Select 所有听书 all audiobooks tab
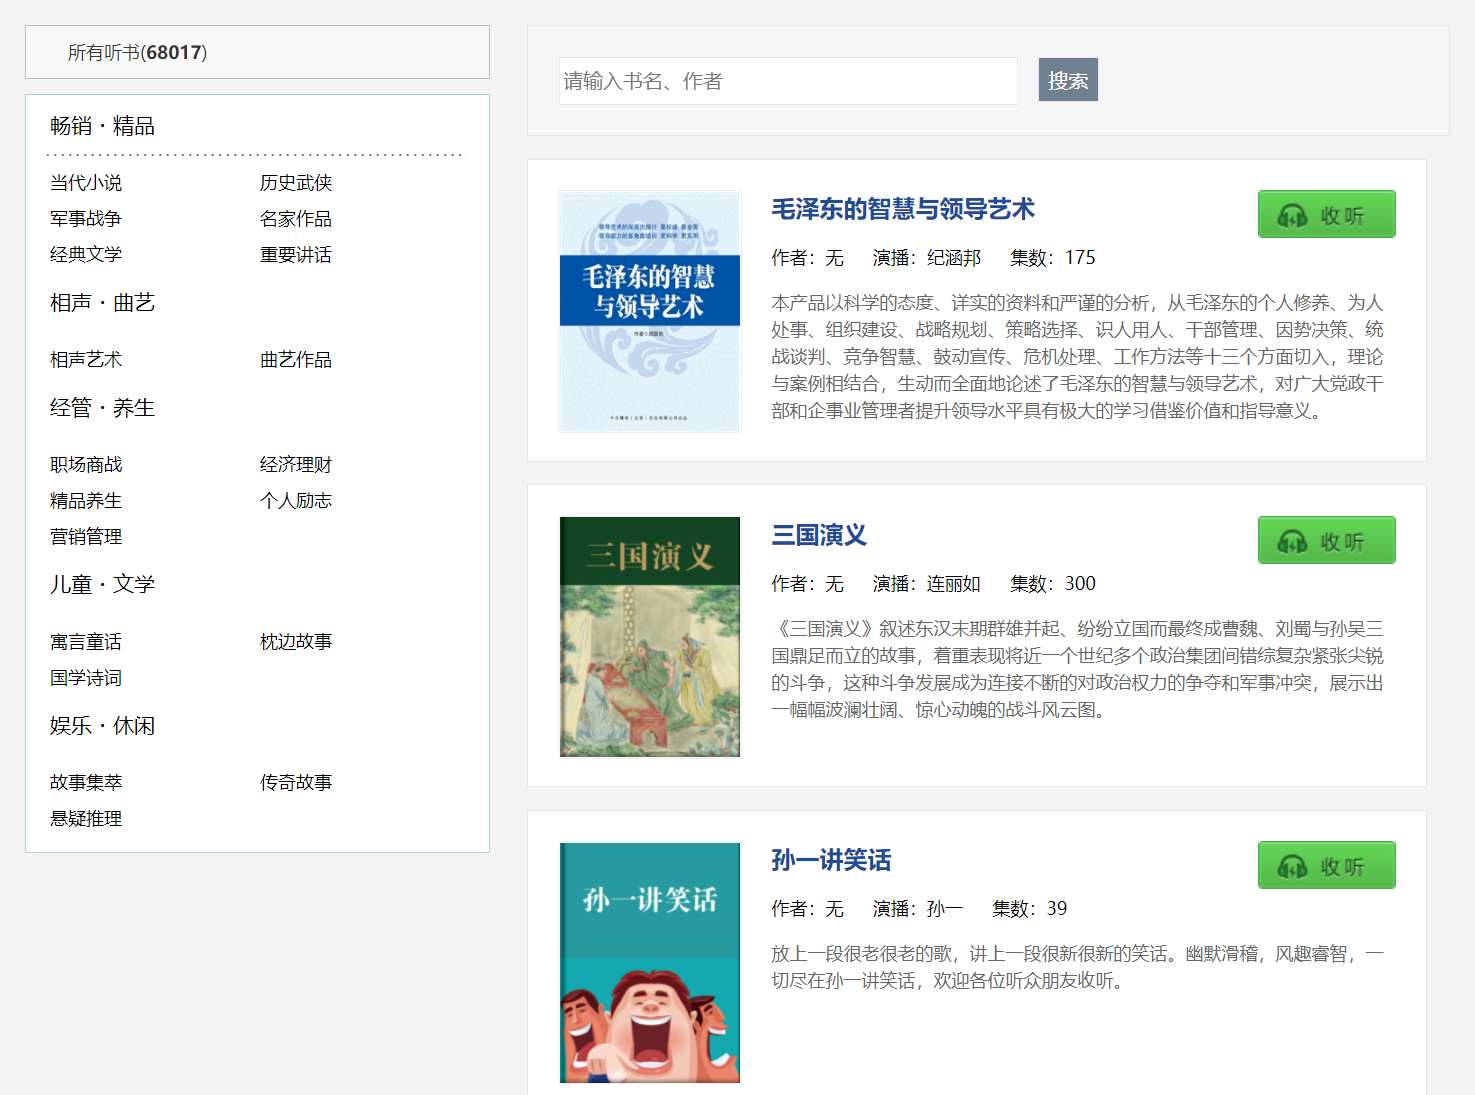 137,53
